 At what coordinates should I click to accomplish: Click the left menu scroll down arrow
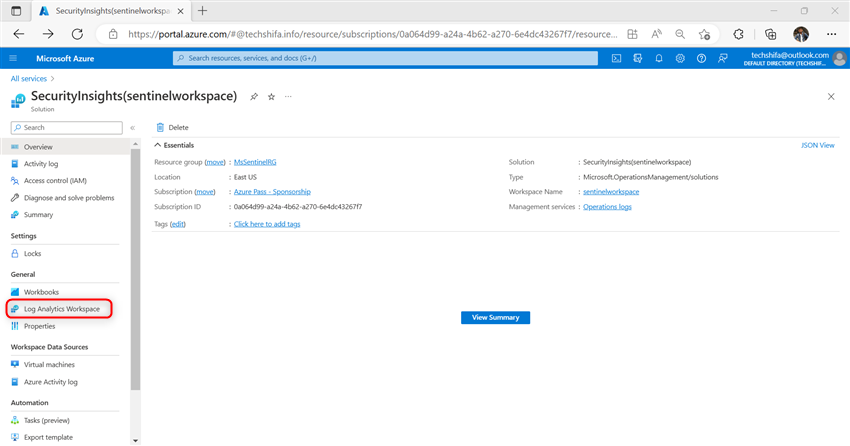pos(136,441)
